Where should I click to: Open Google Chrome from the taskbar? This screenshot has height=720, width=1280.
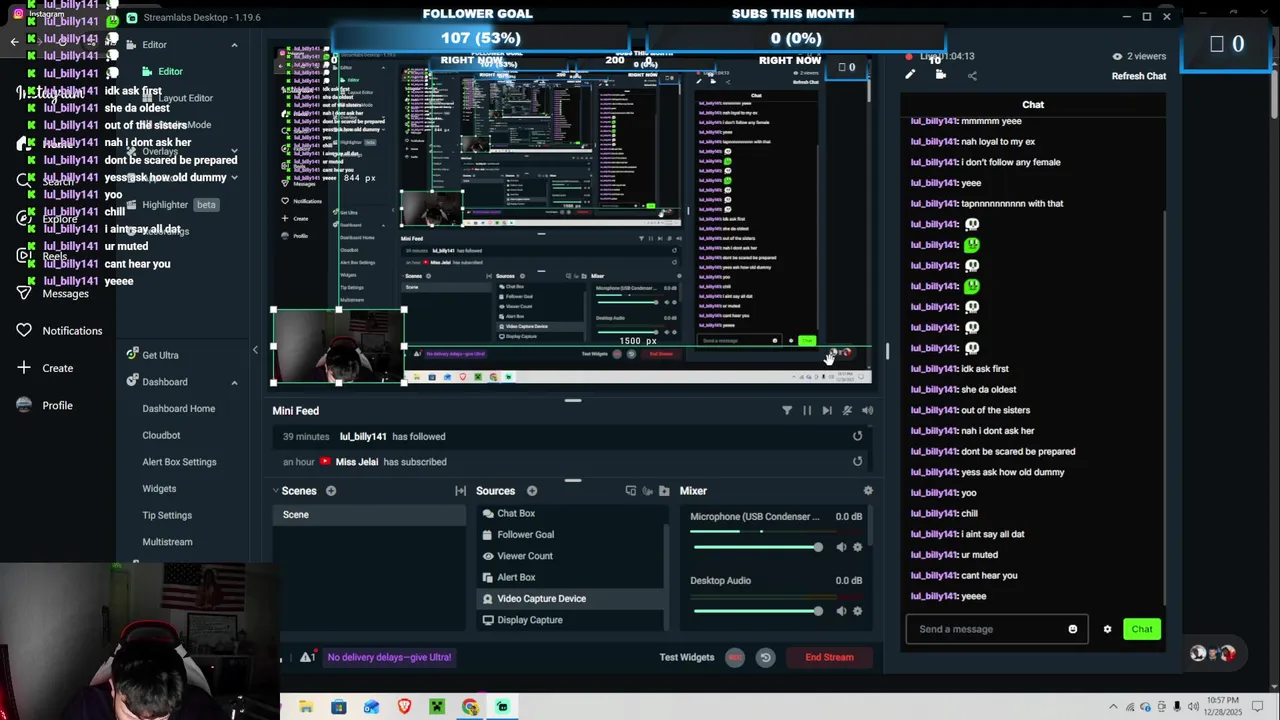tap(470, 707)
